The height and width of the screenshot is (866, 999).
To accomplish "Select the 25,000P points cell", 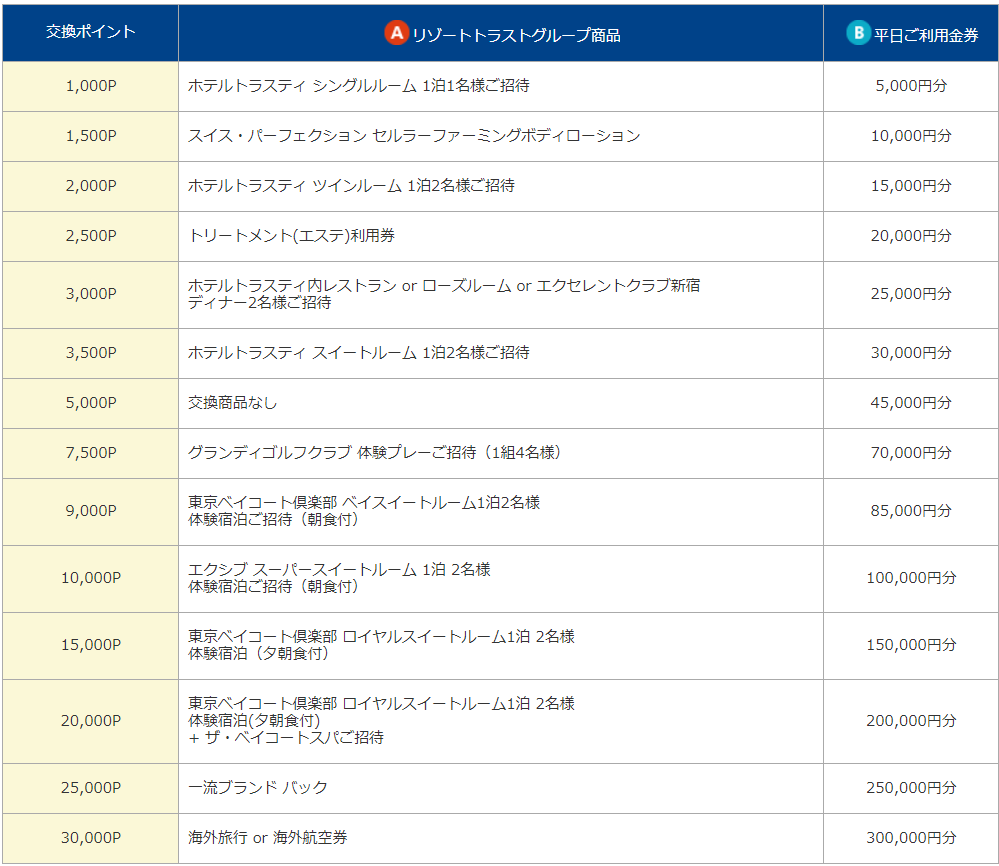I will tap(90, 788).
